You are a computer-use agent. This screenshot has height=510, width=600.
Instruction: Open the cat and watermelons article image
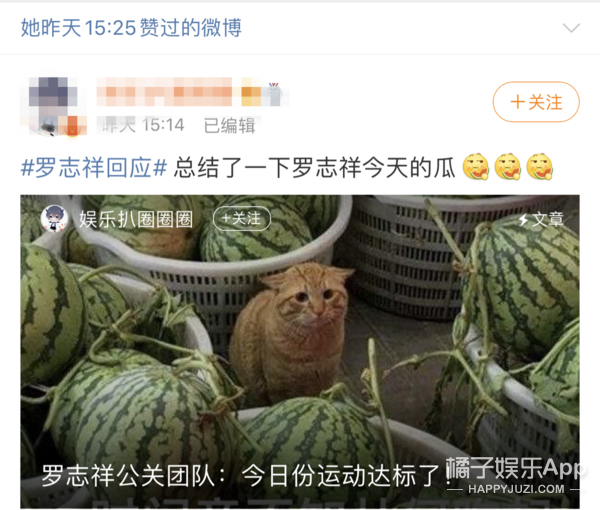pyautogui.click(x=300, y=352)
